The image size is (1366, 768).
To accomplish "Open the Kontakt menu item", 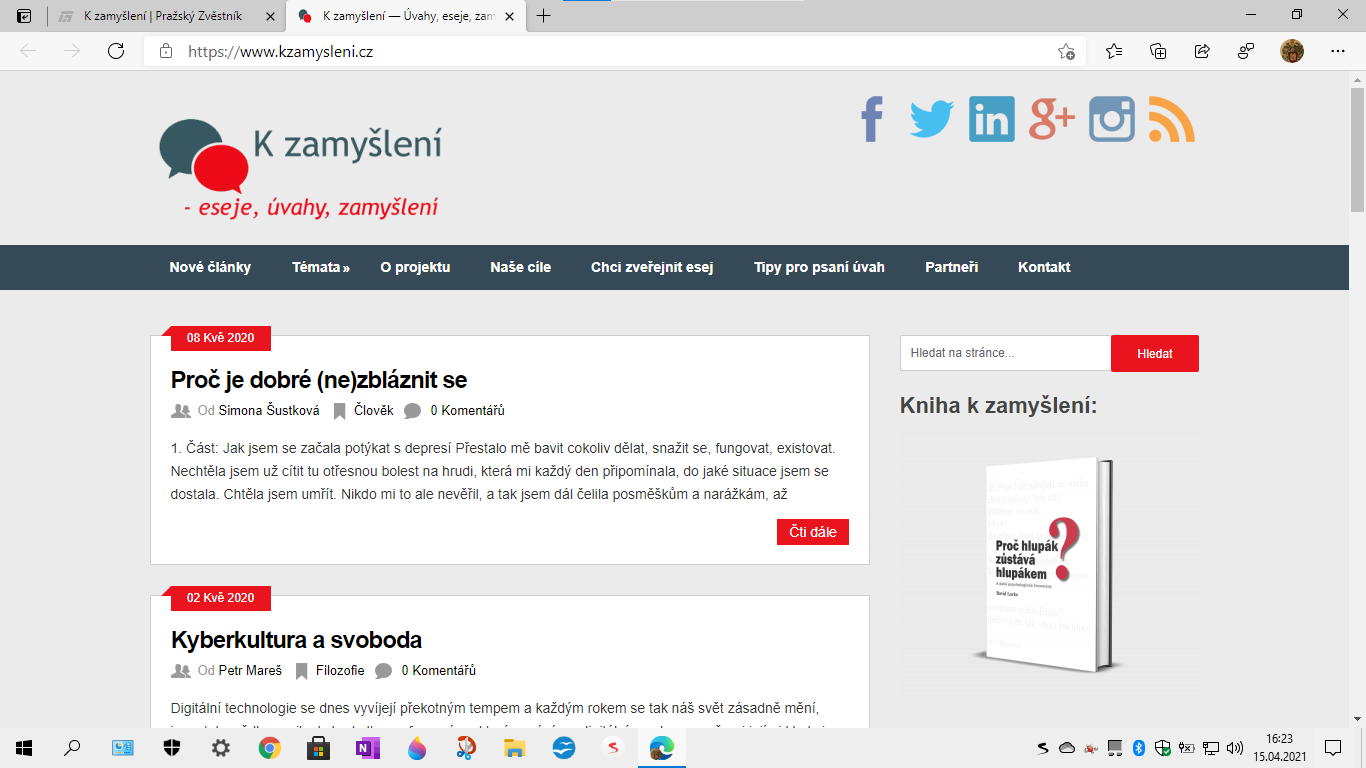I will click(1043, 267).
